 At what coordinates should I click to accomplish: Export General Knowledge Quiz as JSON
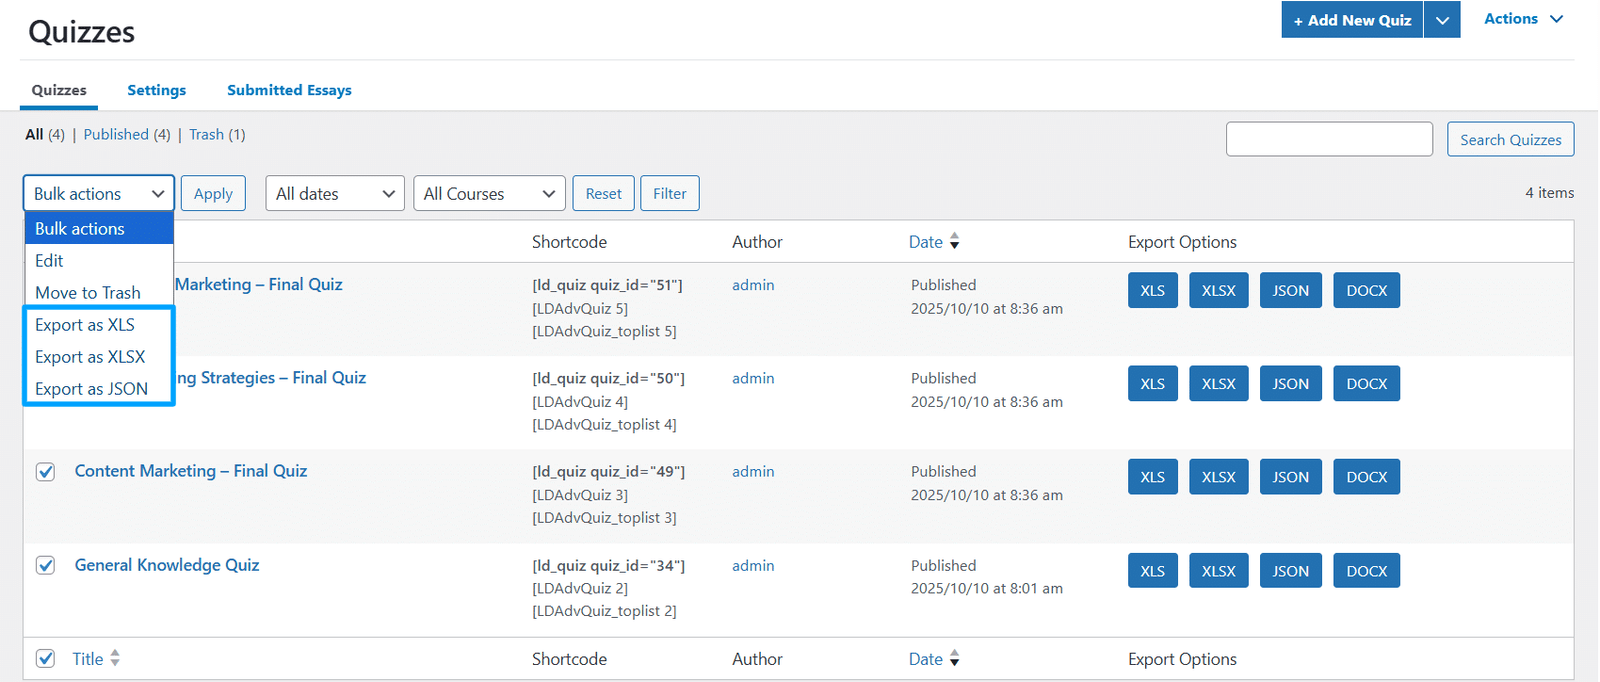point(1290,571)
